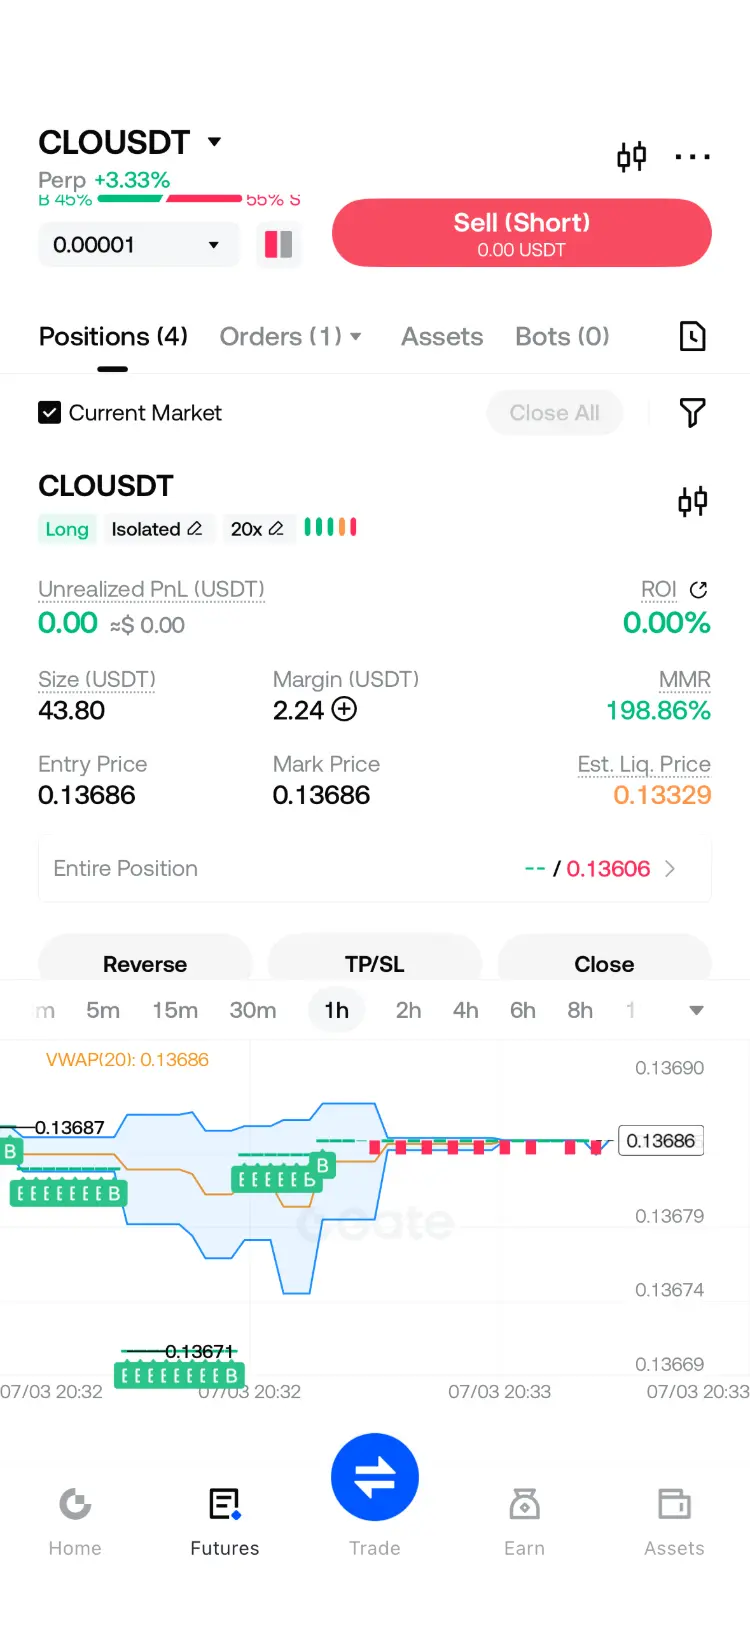This screenshot has height=1626, width=750.
Task: Select the 4h chart interval
Action: 465,1010
